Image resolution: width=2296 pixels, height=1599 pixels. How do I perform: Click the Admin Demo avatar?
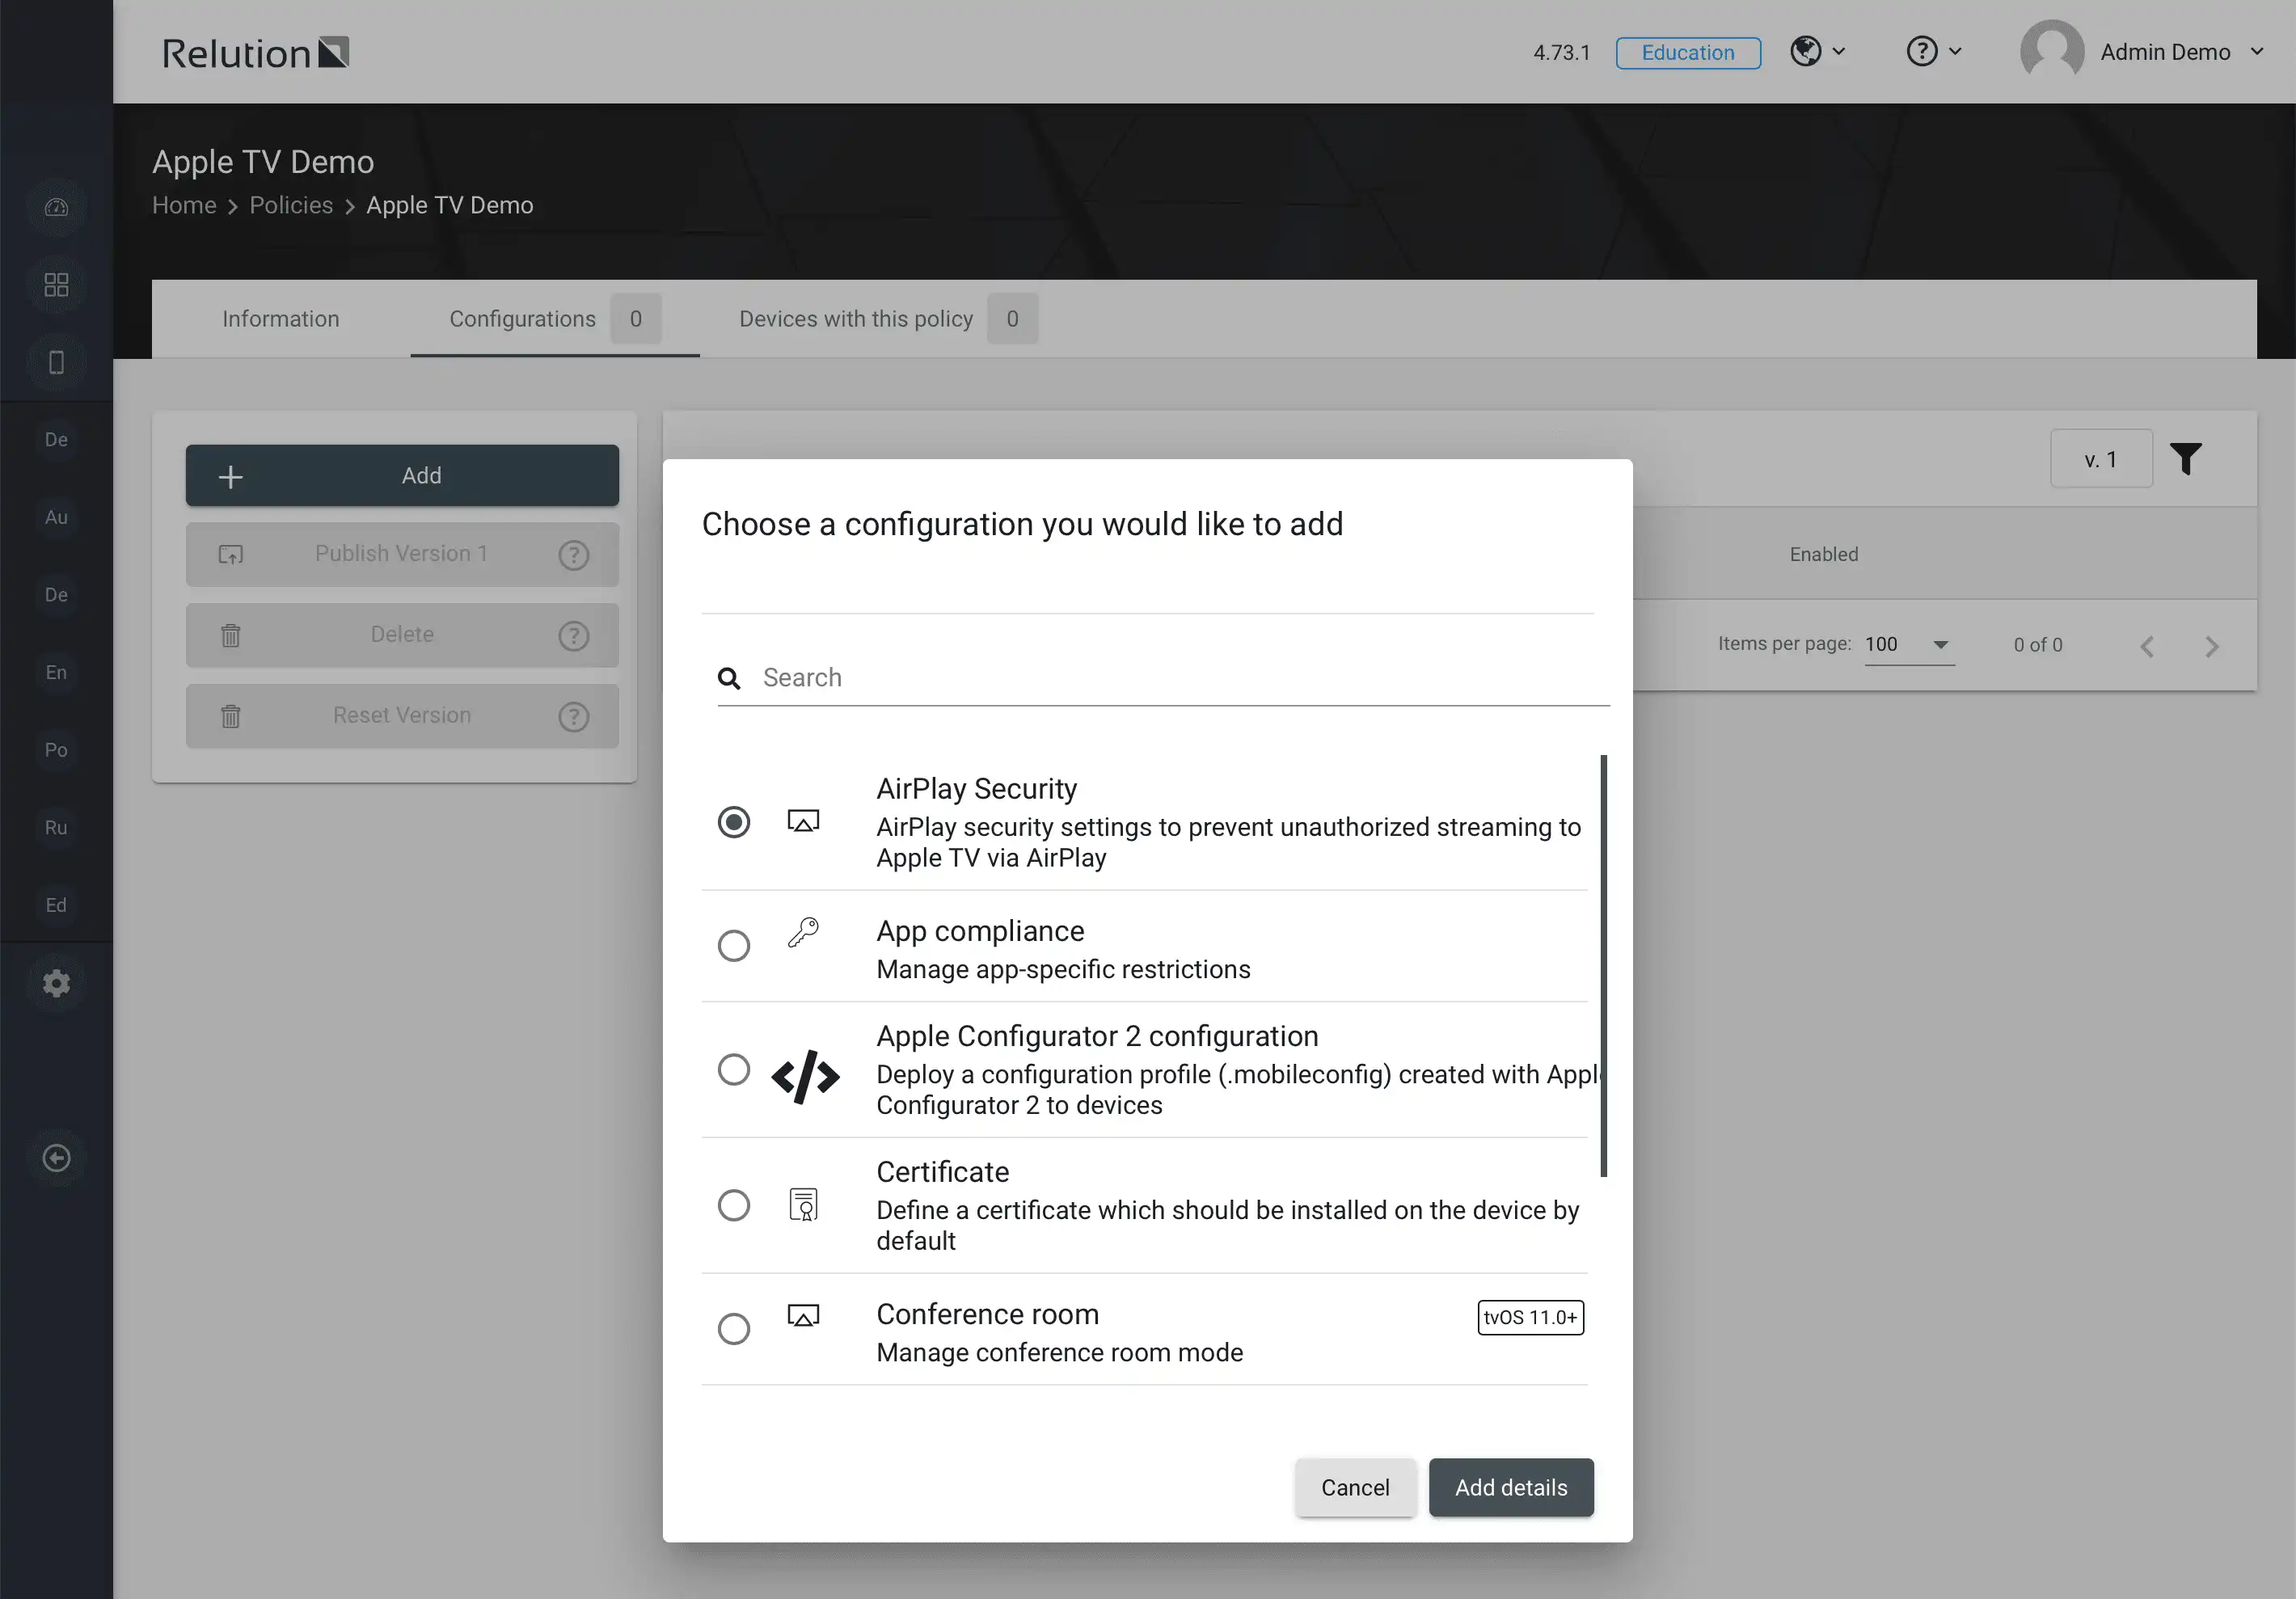[x=2052, y=52]
